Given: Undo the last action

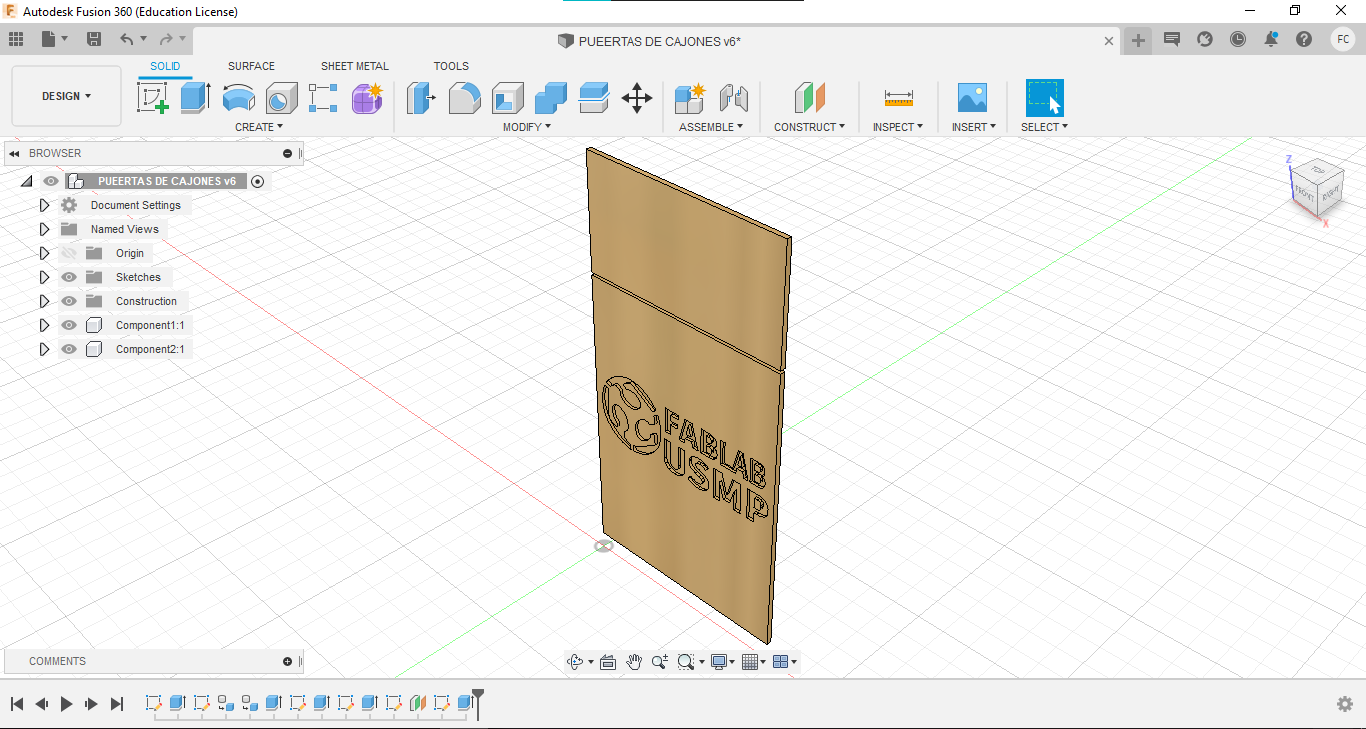Looking at the screenshot, I should (126, 39).
